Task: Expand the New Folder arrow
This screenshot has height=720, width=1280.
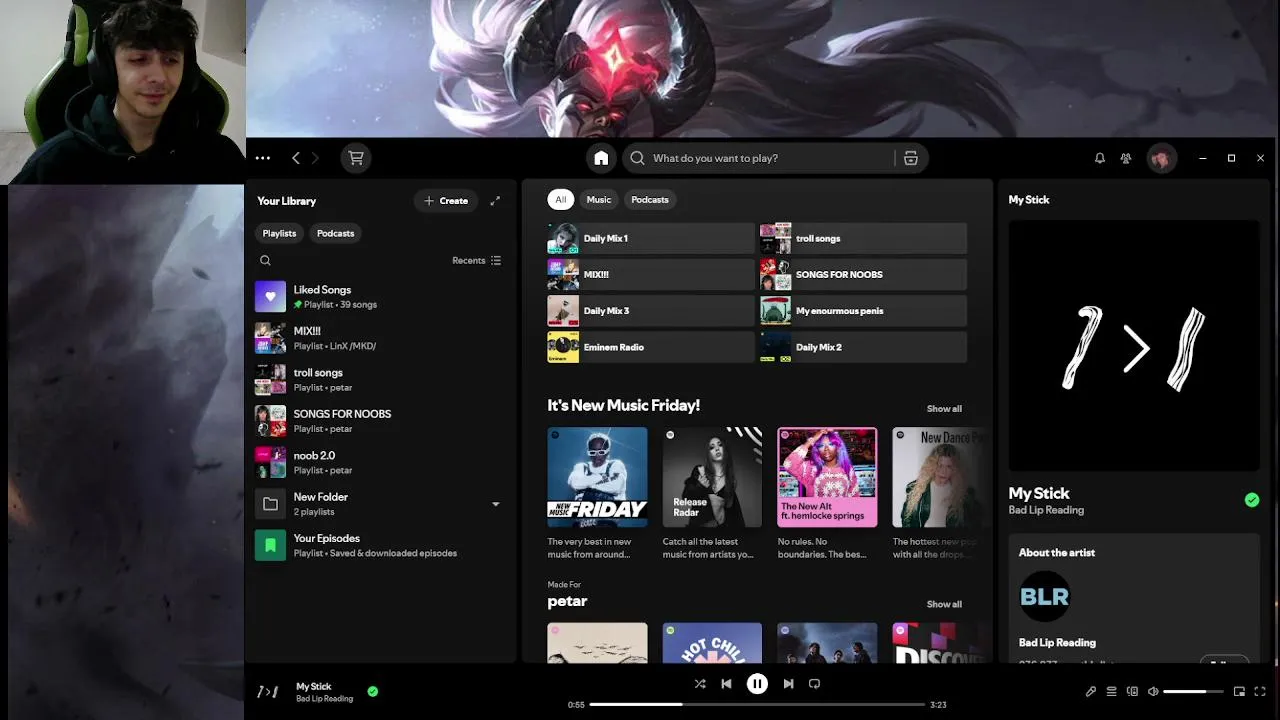Action: point(495,504)
